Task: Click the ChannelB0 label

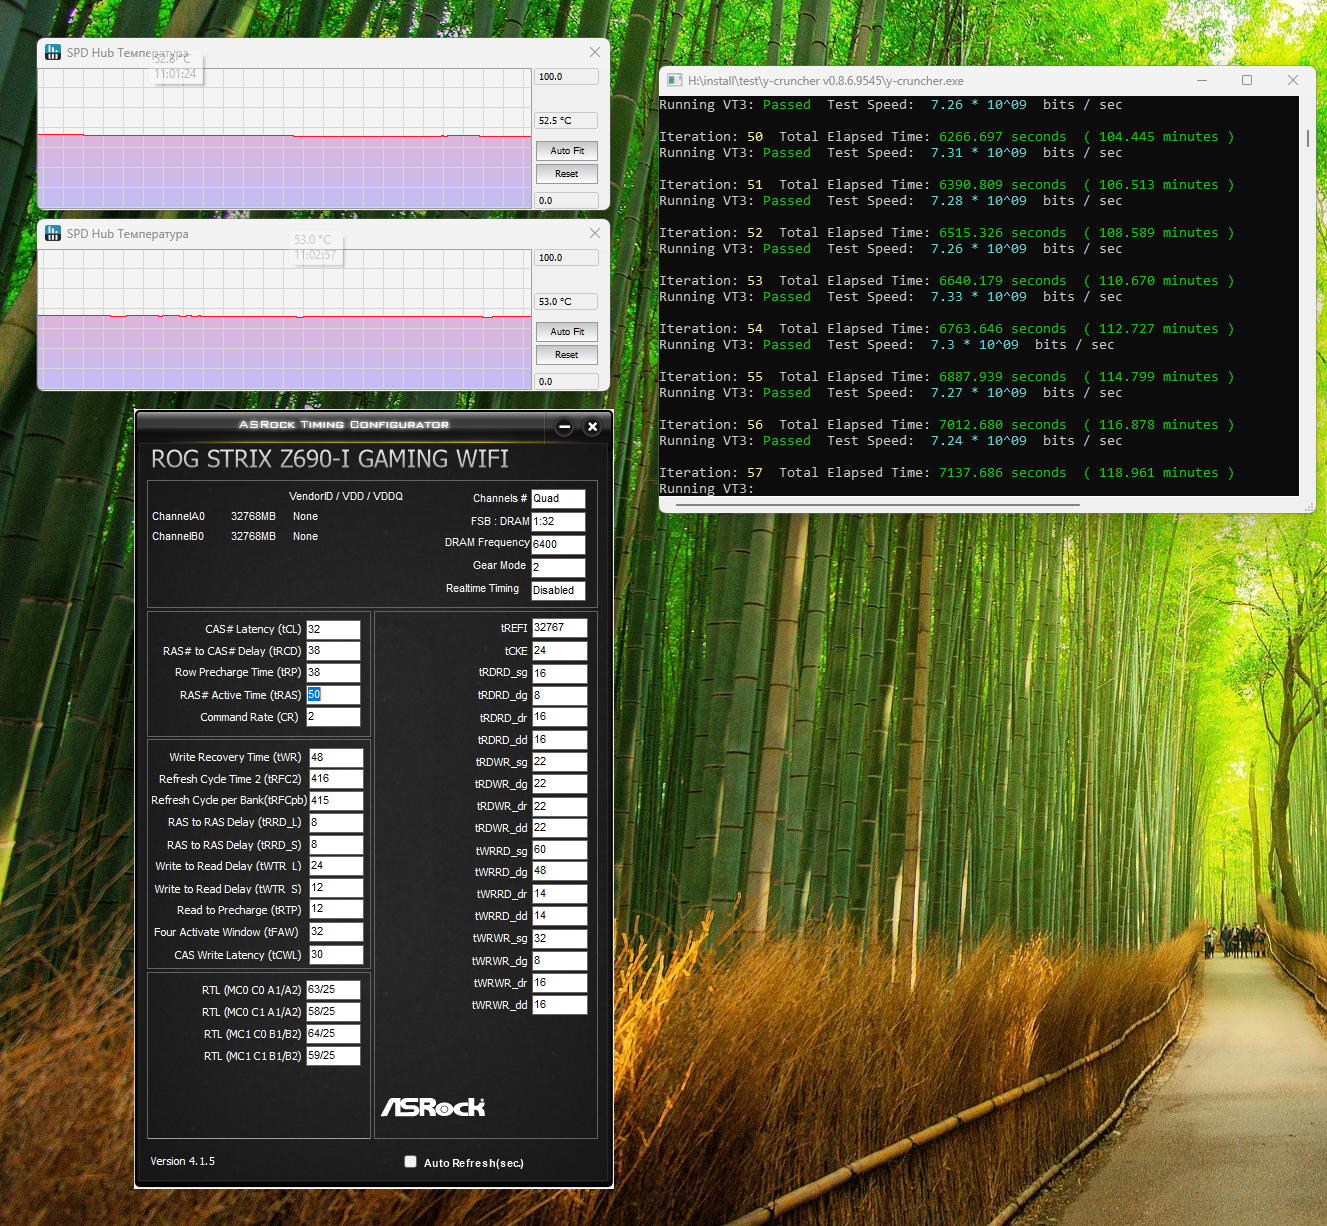Action: coord(178,537)
